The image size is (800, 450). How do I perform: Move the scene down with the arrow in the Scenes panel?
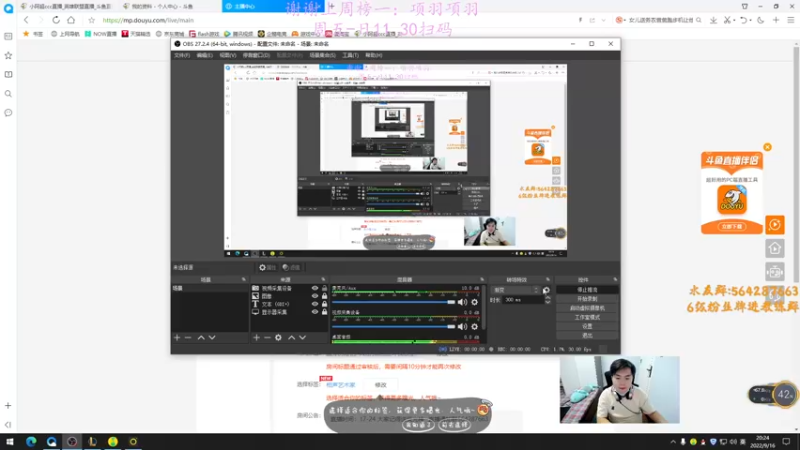[212, 338]
